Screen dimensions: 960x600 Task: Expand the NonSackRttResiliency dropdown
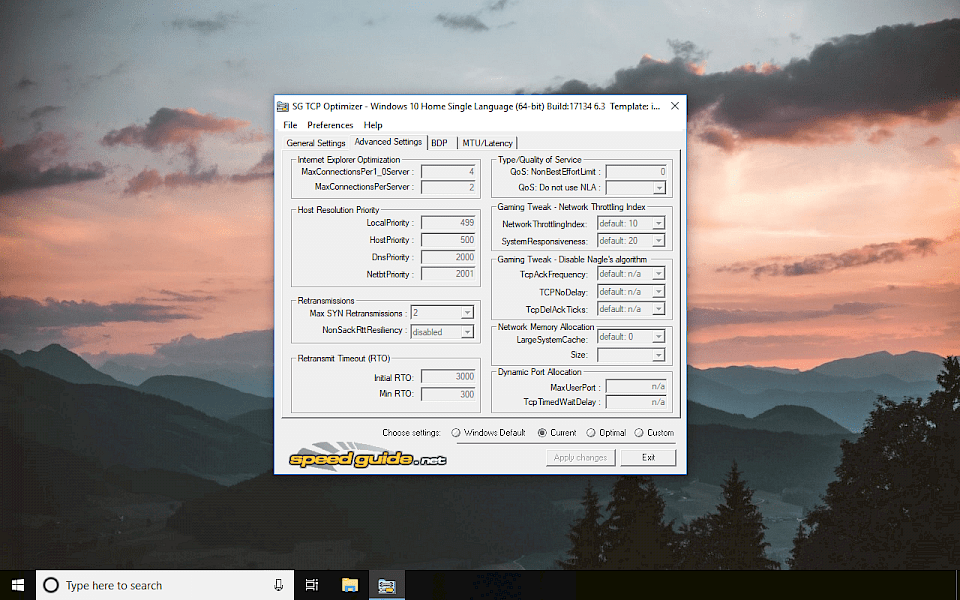tap(467, 332)
